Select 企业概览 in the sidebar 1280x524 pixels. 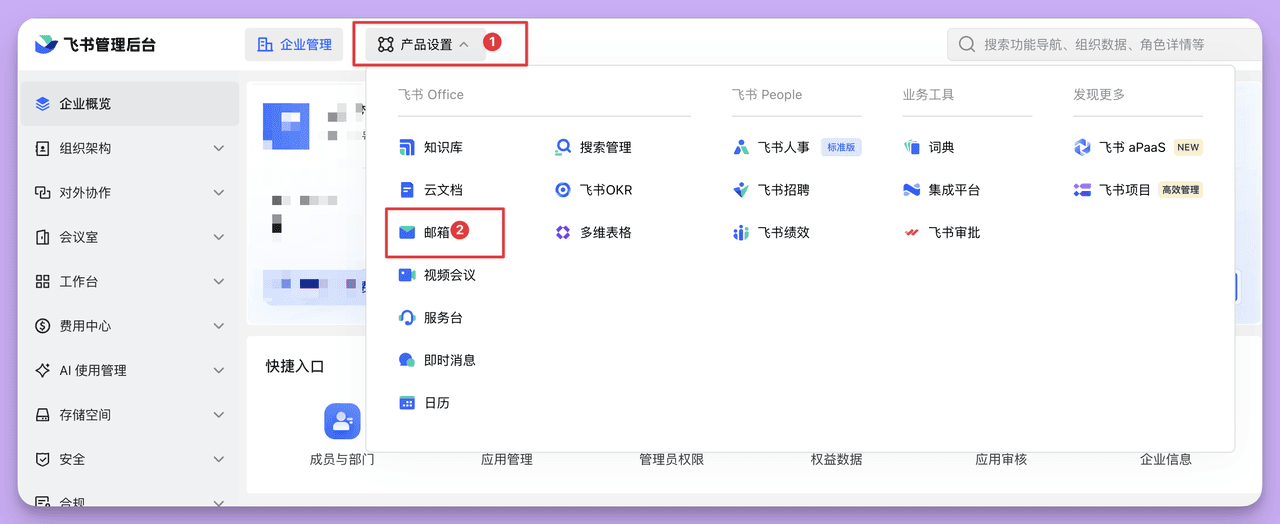tap(129, 104)
